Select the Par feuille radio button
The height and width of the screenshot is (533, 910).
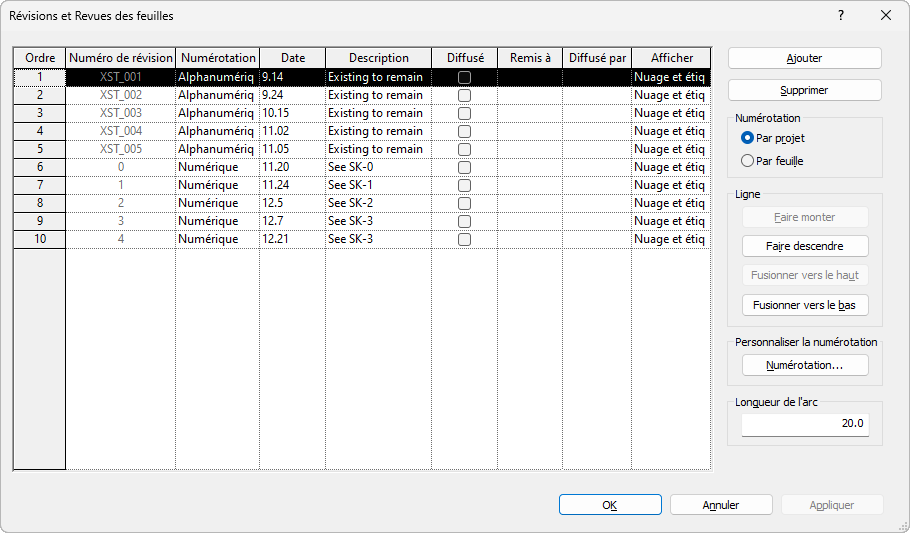coord(748,161)
